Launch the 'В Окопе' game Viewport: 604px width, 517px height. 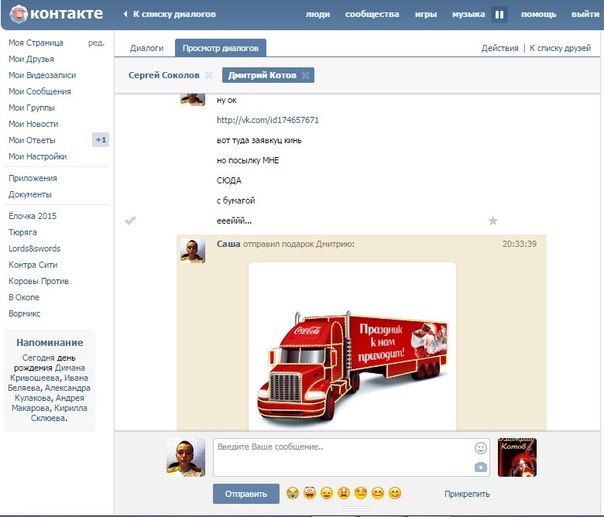[x=24, y=297]
